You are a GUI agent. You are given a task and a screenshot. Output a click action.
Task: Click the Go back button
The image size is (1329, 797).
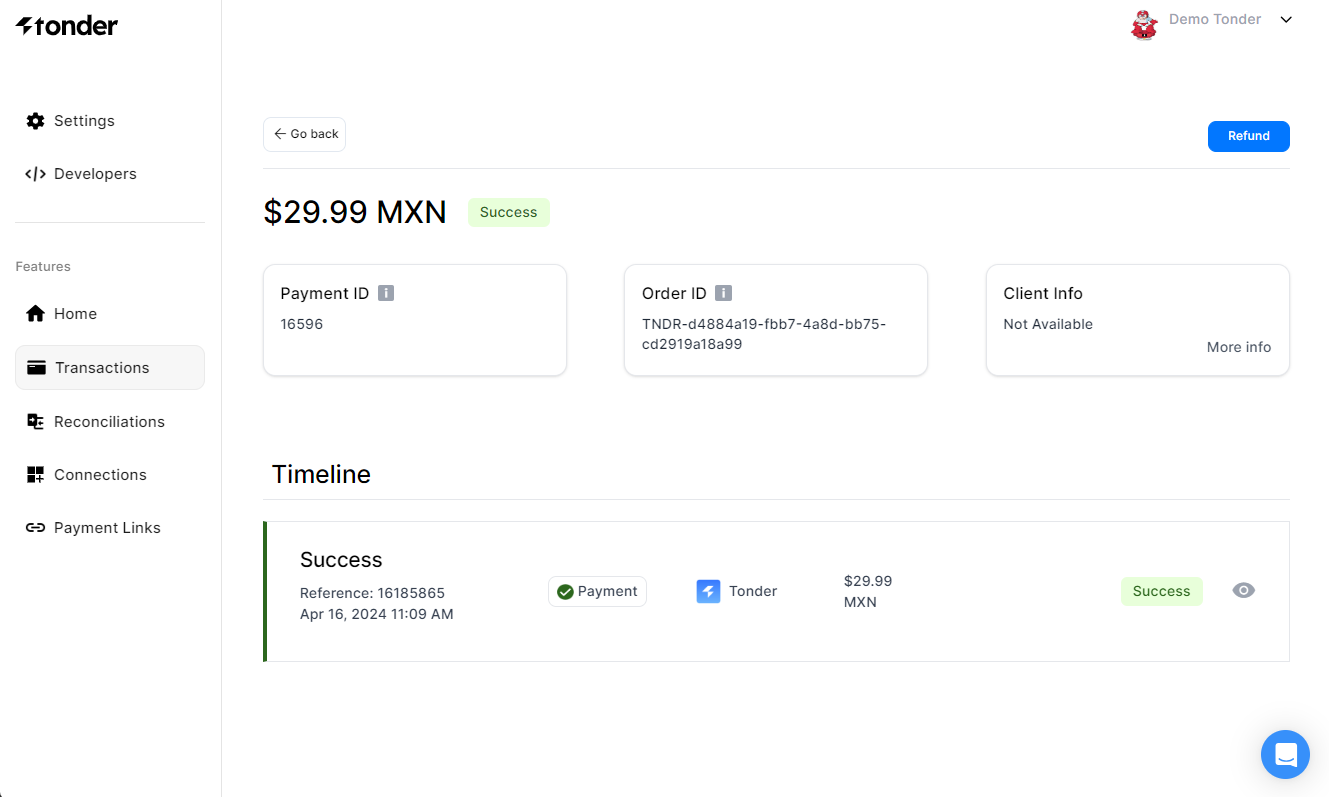[304, 134]
